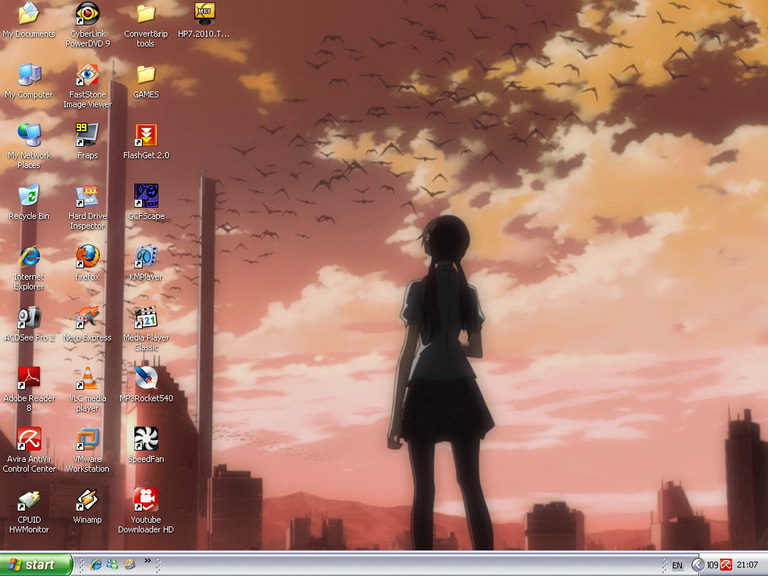Select the Recycle Bin

coord(29,202)
